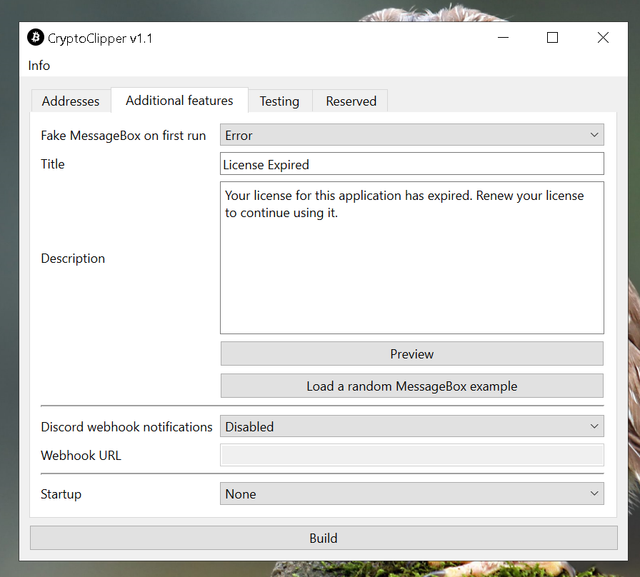Viewport: 640px width, 577px height.
Task: Open the Discord webhook notifications dropdown
Action: [x=412, y=426]
